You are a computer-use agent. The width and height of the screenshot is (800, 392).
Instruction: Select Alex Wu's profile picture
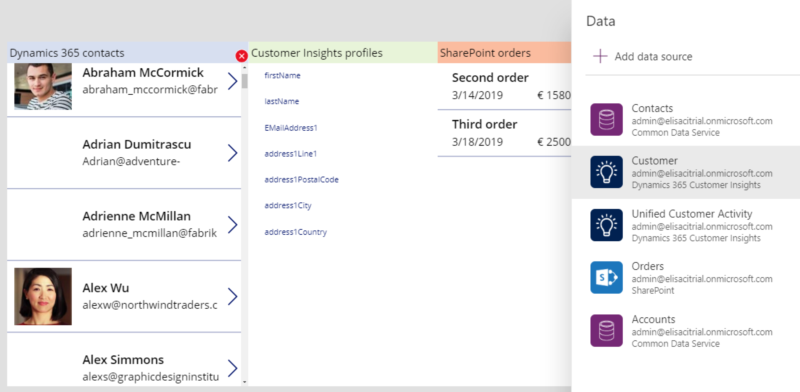[x=43, y=297]
